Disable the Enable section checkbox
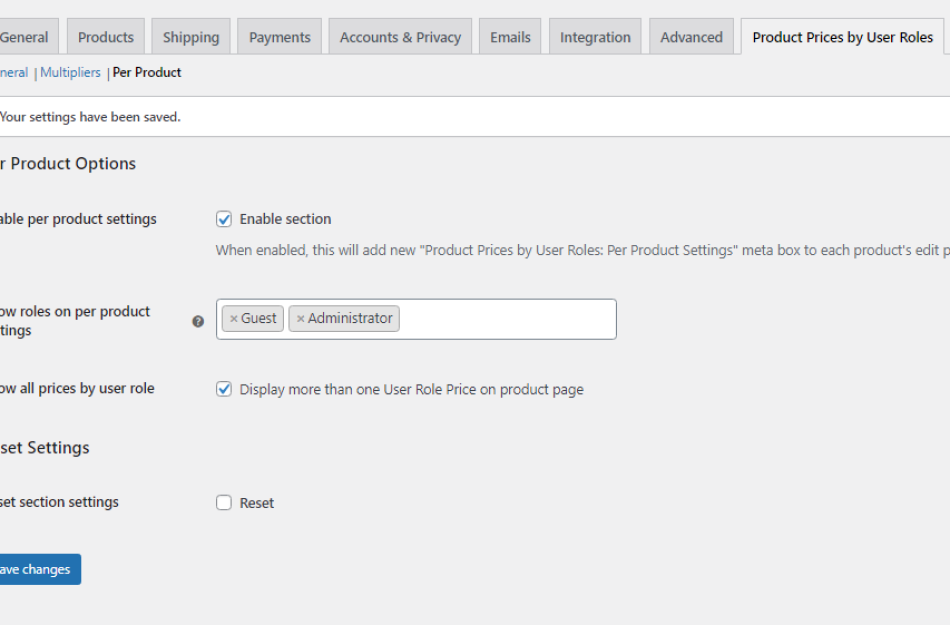The image size is (950, 625). pos(224,218)
